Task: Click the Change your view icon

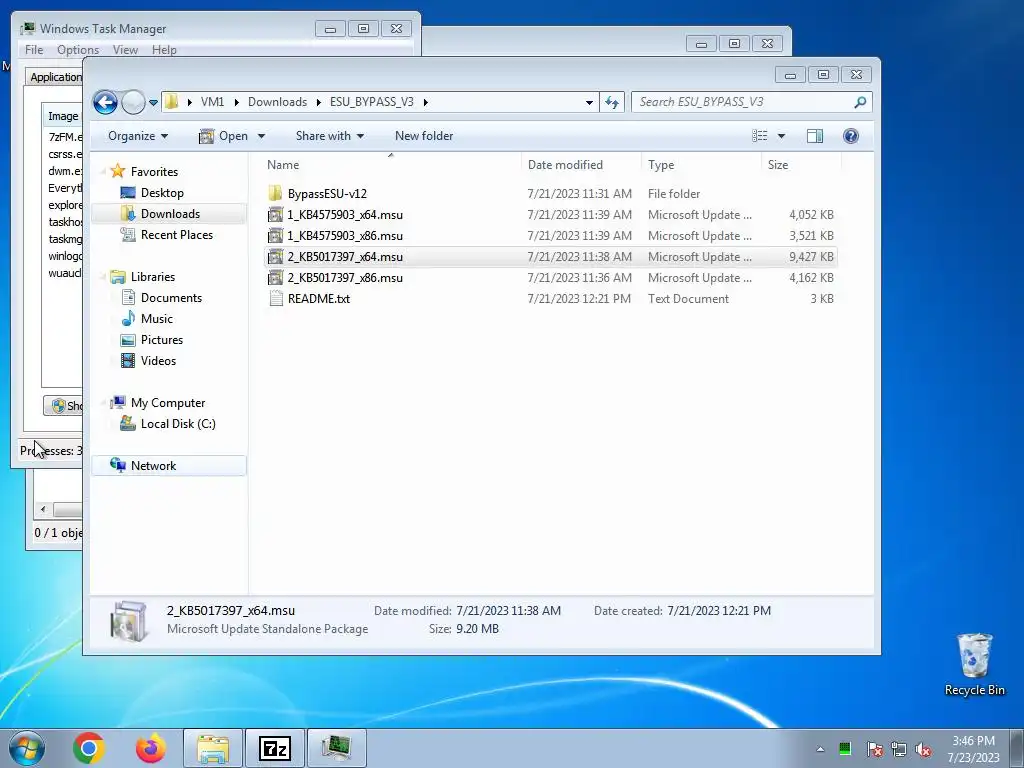Action: 760,136
